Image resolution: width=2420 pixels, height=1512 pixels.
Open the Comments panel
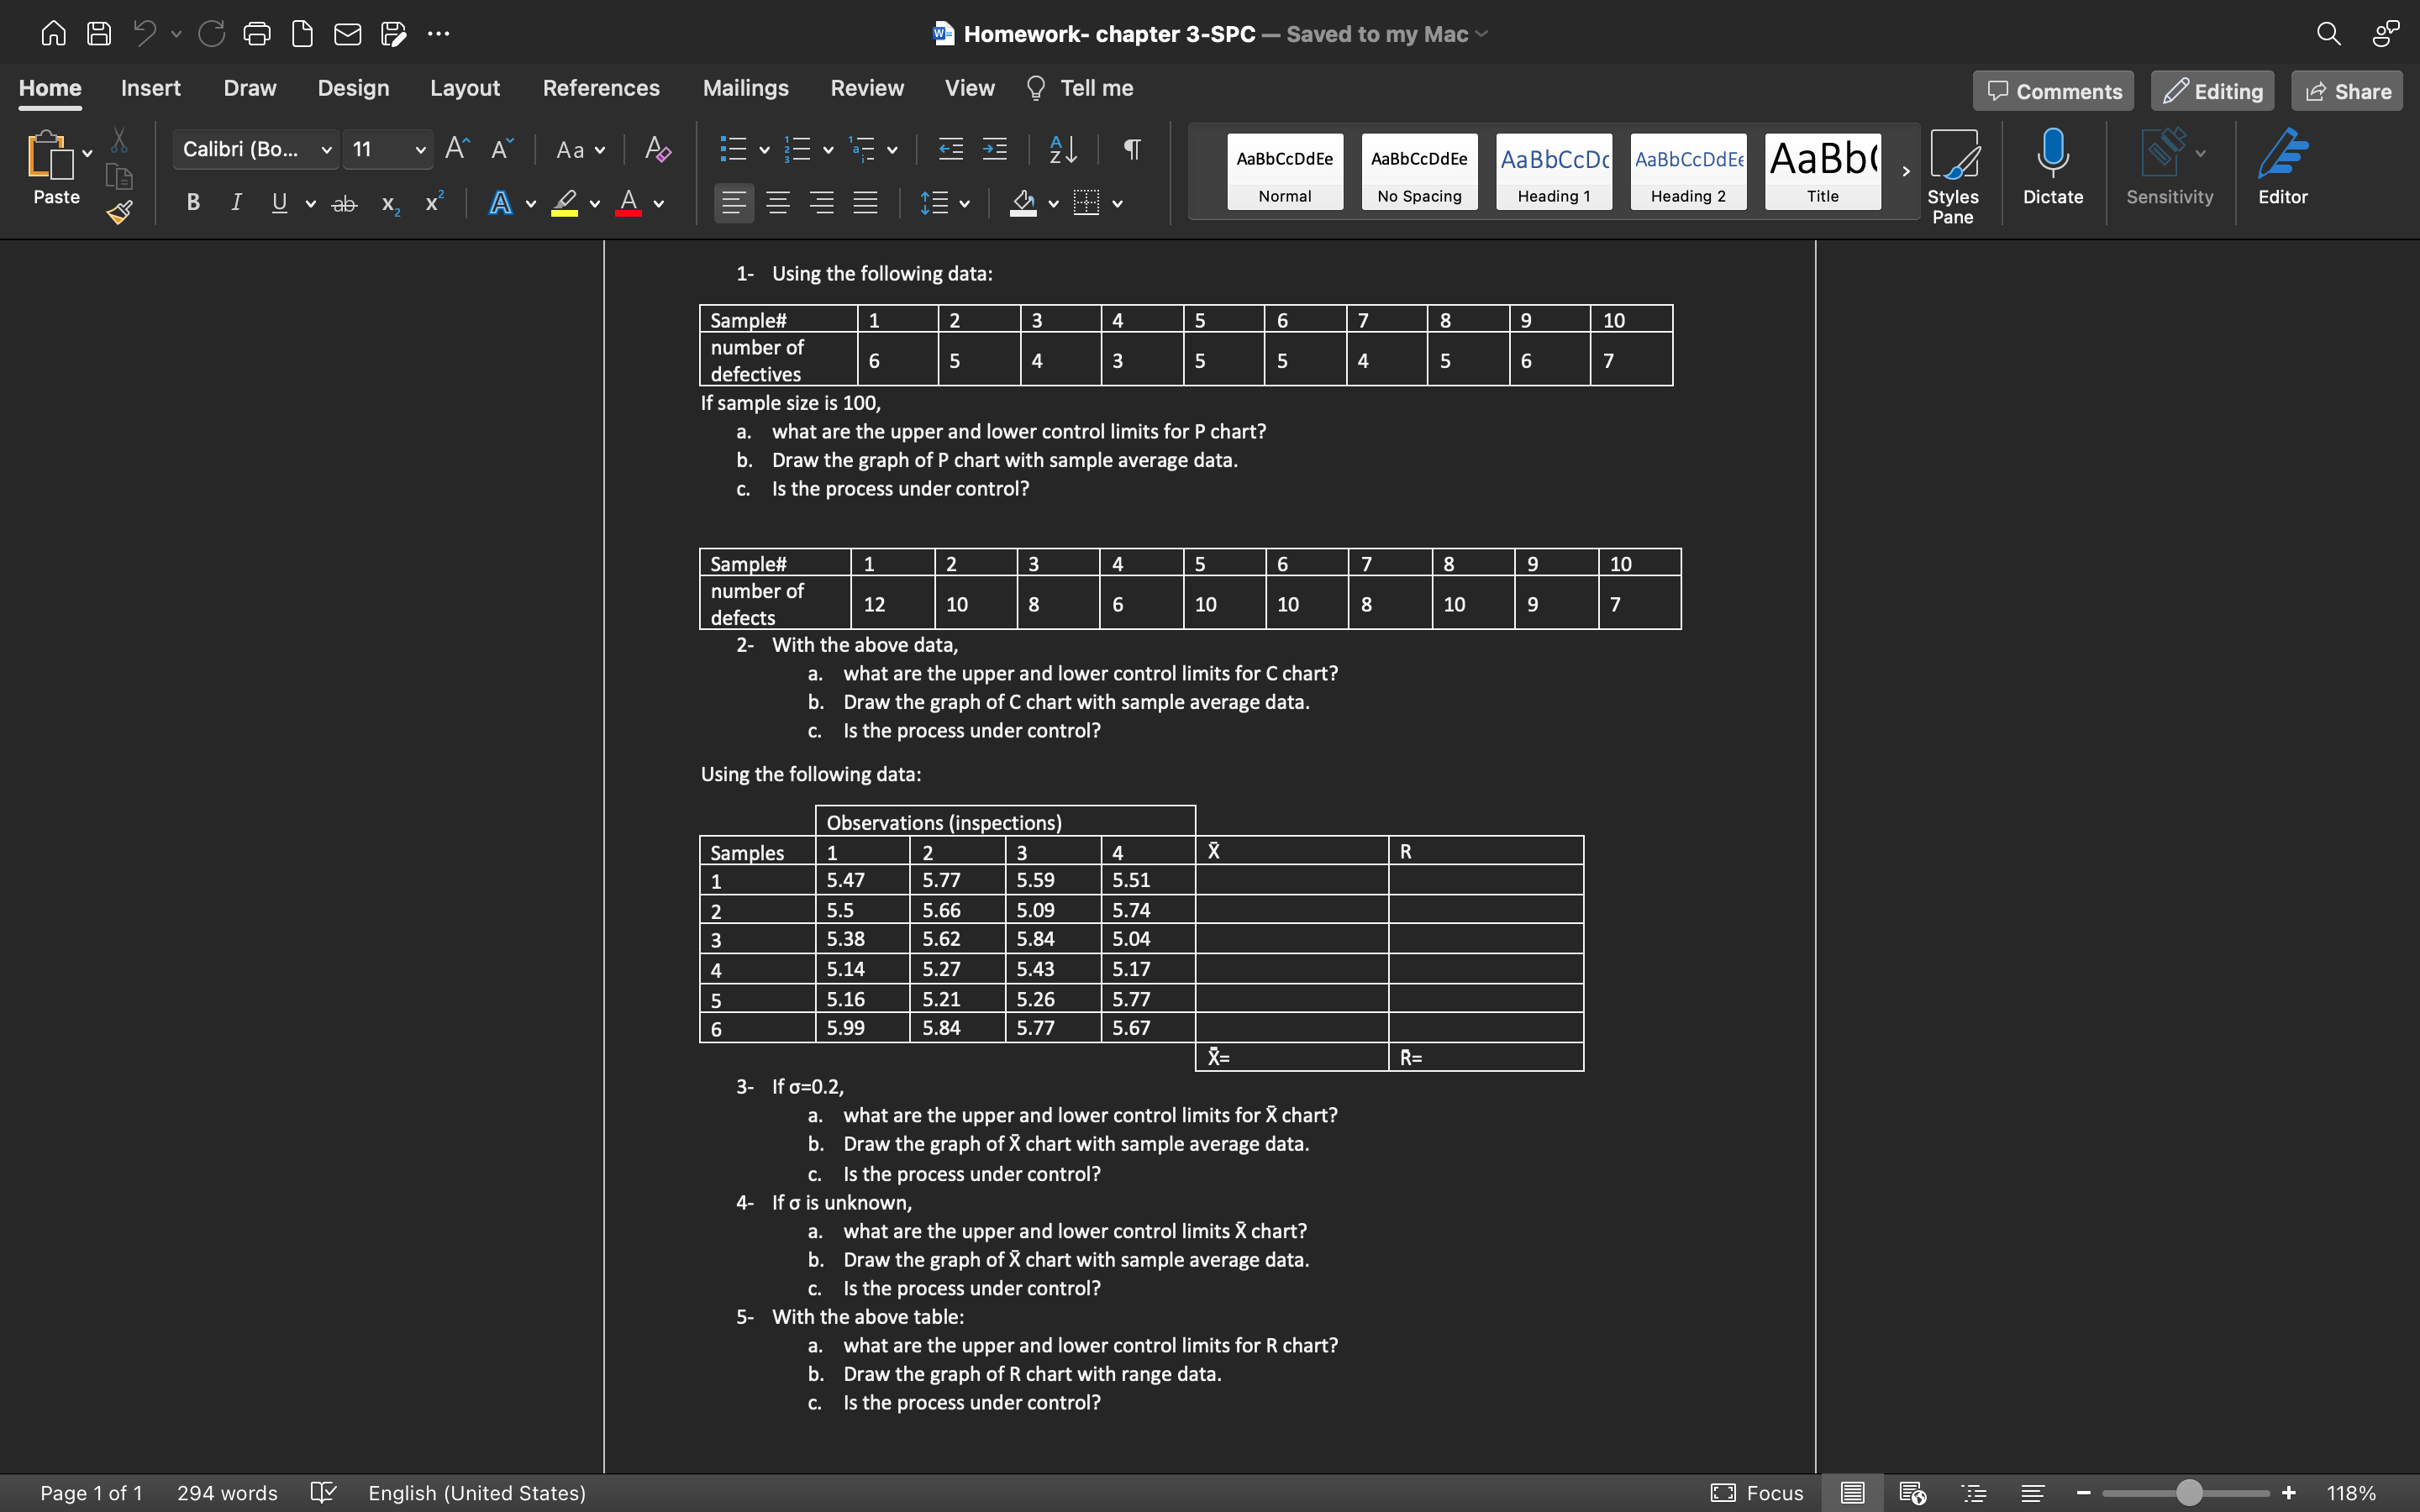pyautogui.click(x=2052, y=90)
